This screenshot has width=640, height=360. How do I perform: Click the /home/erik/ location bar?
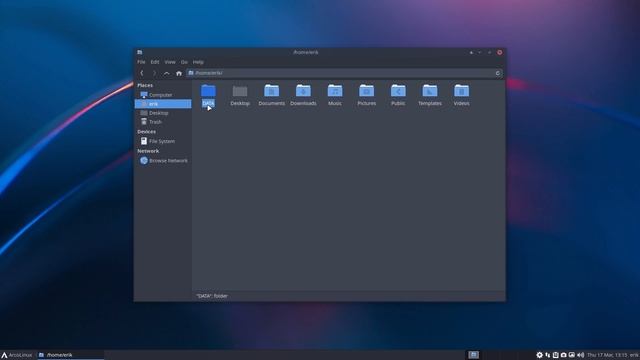point(345,73)
